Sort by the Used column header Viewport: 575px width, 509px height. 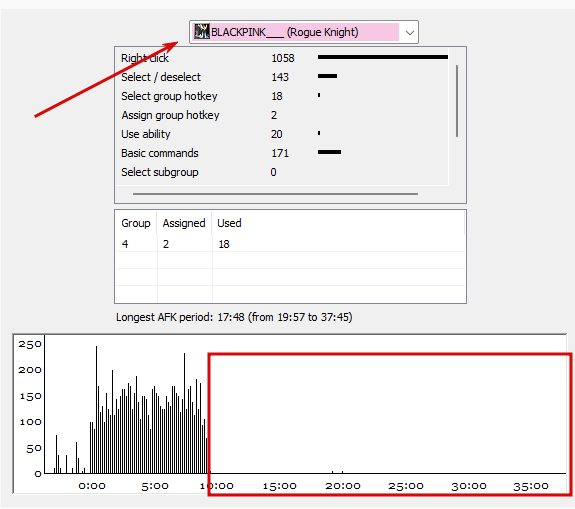click(x=338, y=223)
